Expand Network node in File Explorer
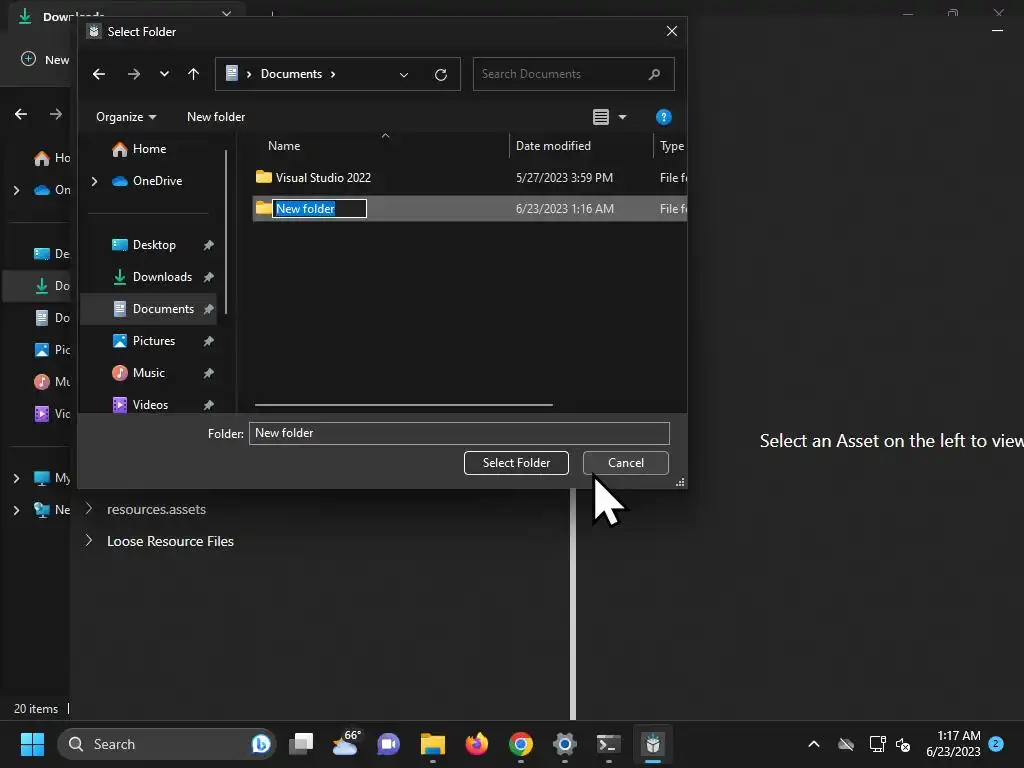This screenshot has width=1024, height=768. coord(16,510)
